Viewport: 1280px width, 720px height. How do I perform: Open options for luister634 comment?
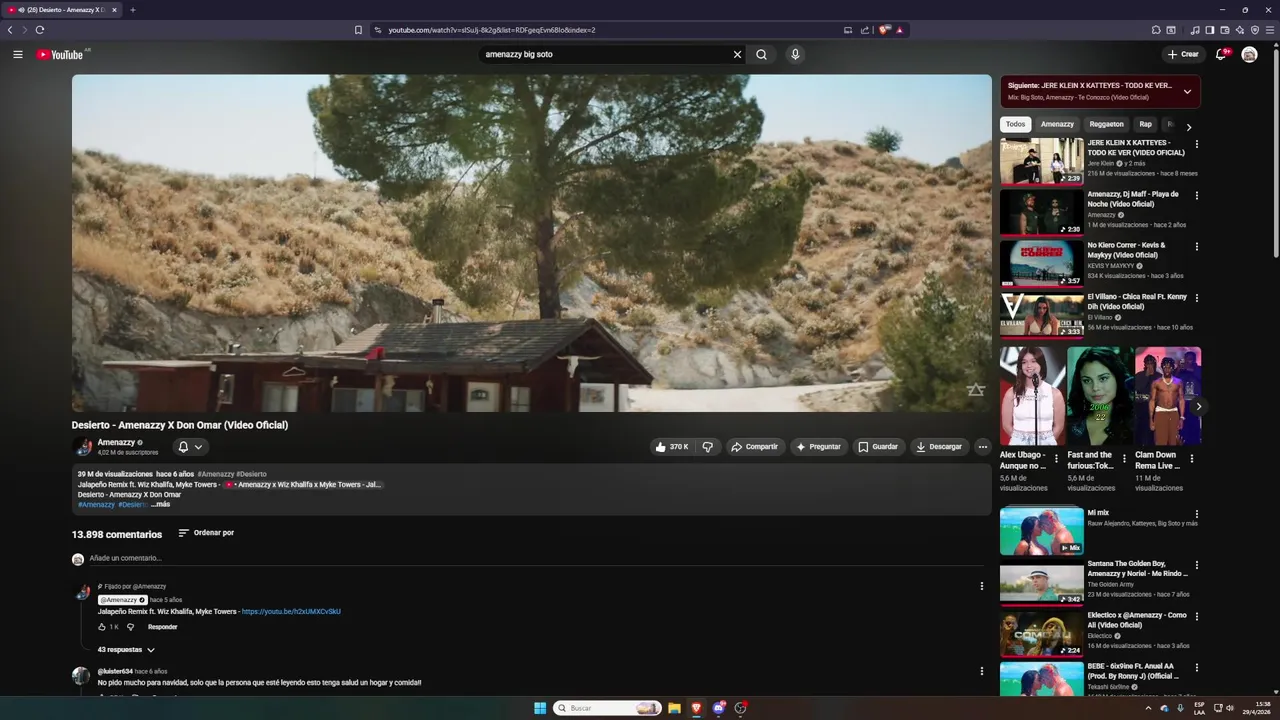pos(981,671)
